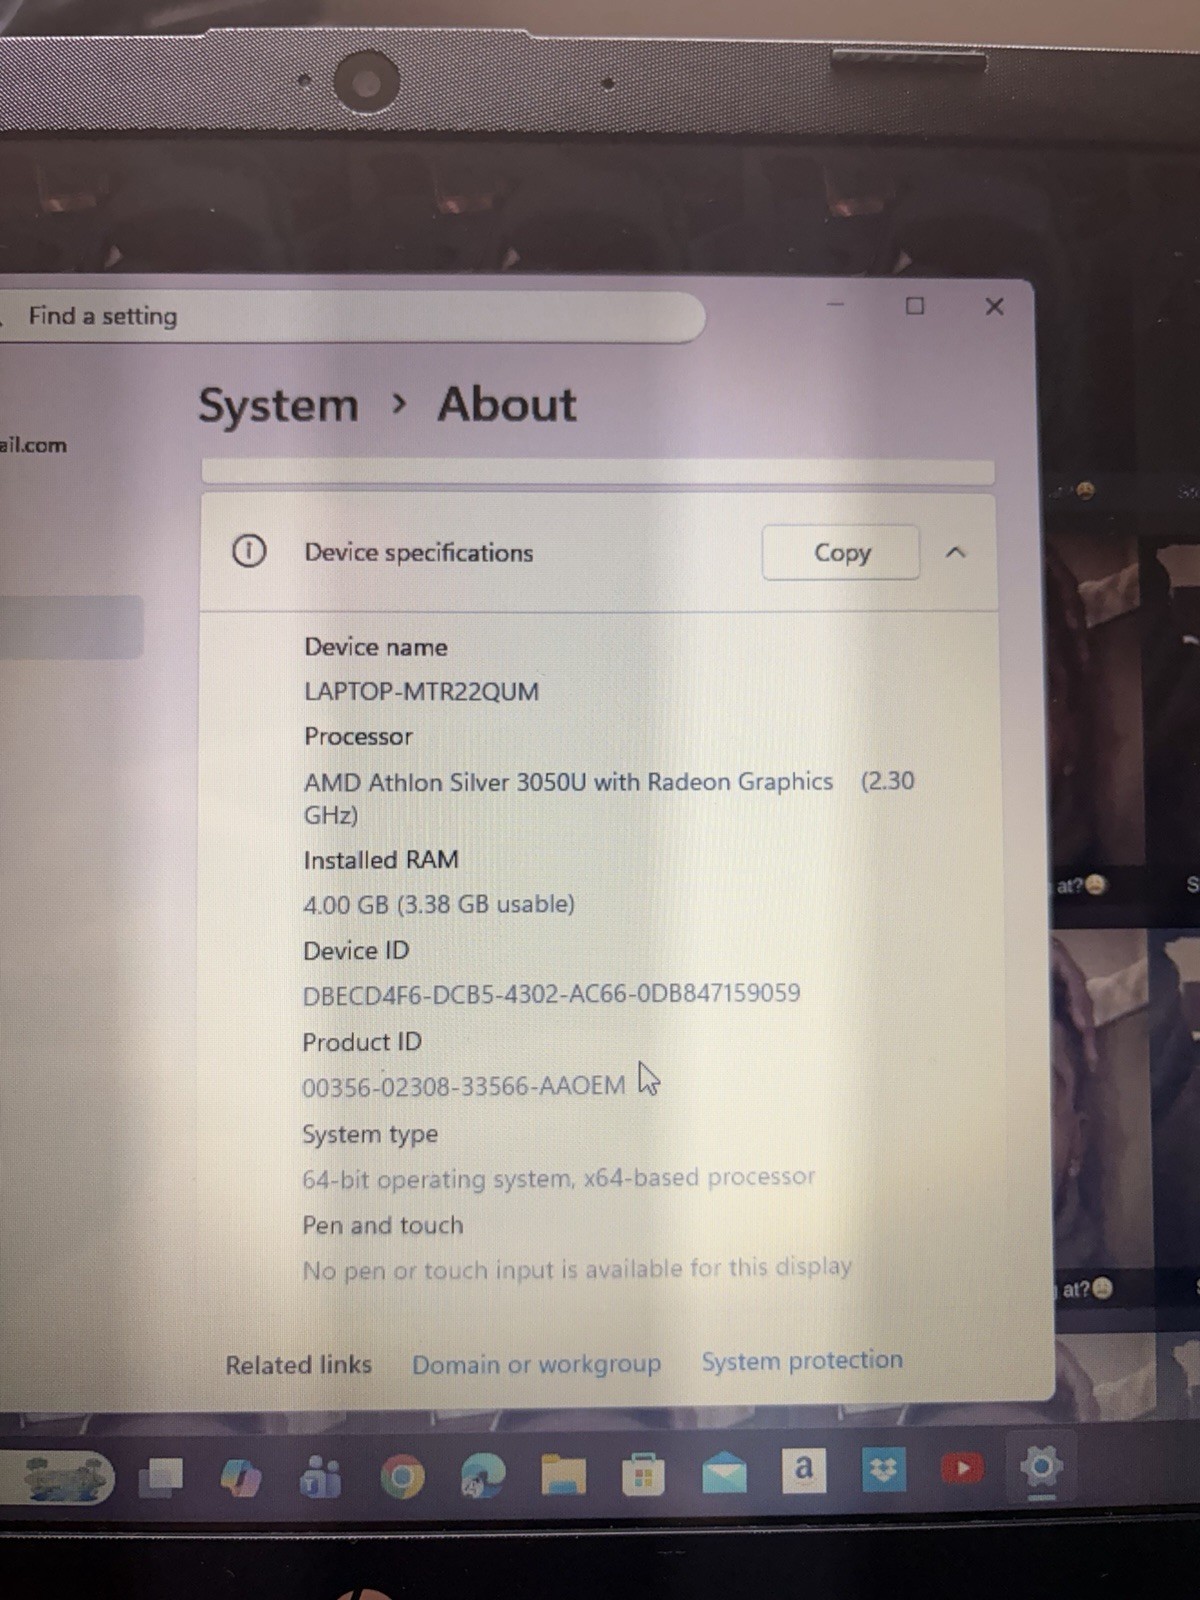The width and height of the screenshot is (1200, 1600).
Task: Click the AMD Athlon Silver 3050U processor text
Action: pyautogui.click(x=609, y=797)
